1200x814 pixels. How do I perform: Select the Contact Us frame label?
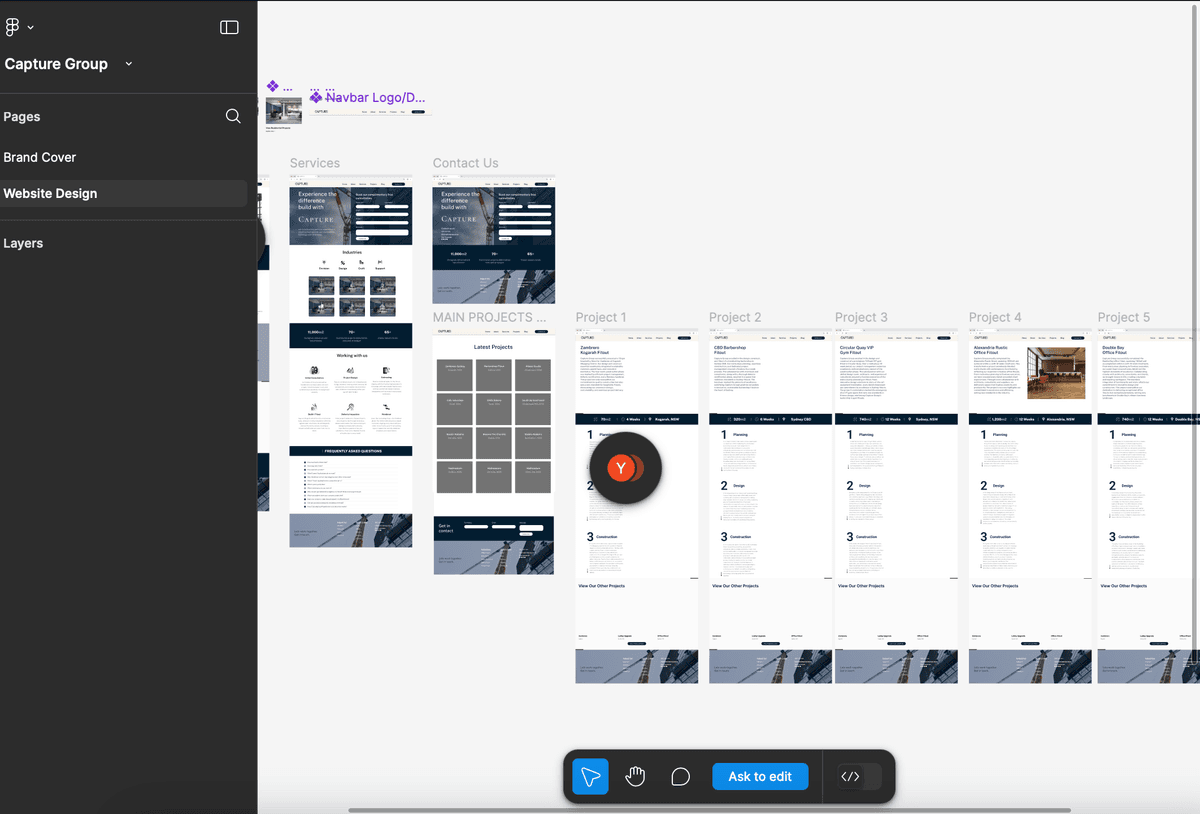pos(465,163)
